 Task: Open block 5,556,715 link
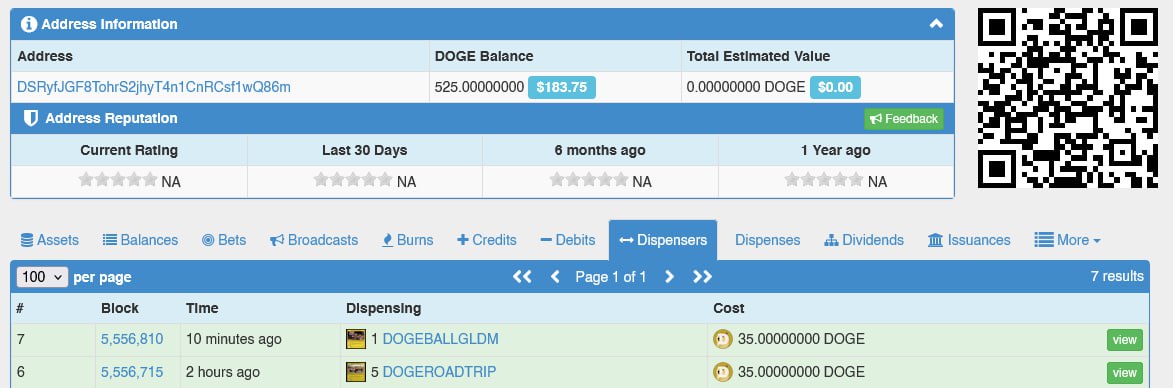click(132, 372)
